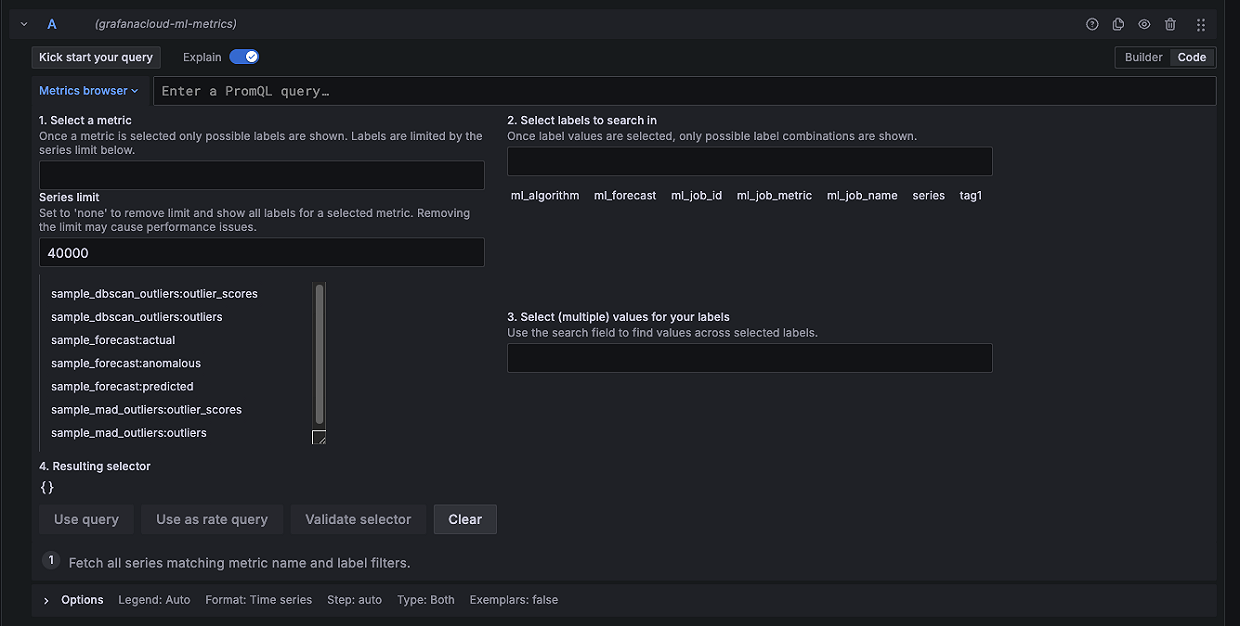The height and width of the screenshot is (626, 1240).
Task: Click the drag handle dots icon
Action: 1199,24
